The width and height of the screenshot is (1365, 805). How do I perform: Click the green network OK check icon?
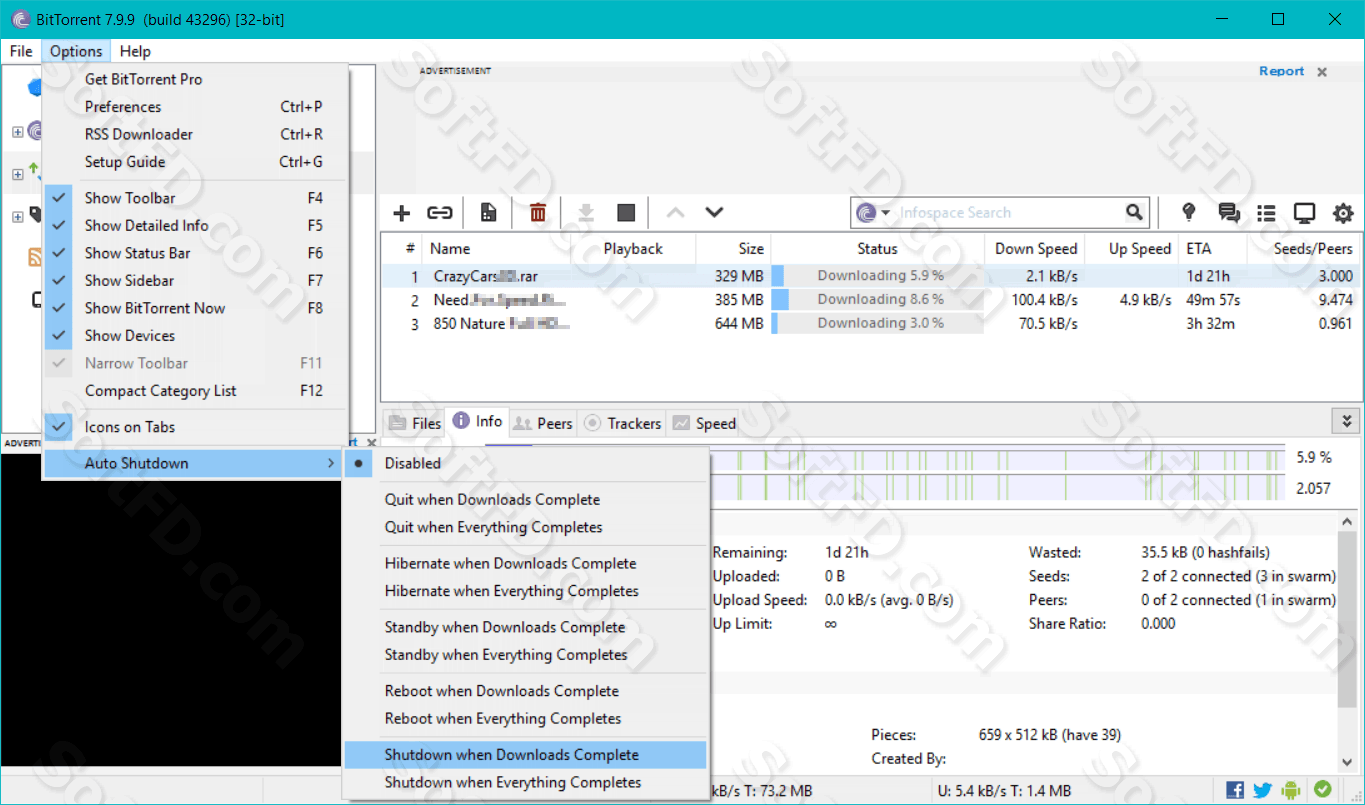[x=1322, y=789]
